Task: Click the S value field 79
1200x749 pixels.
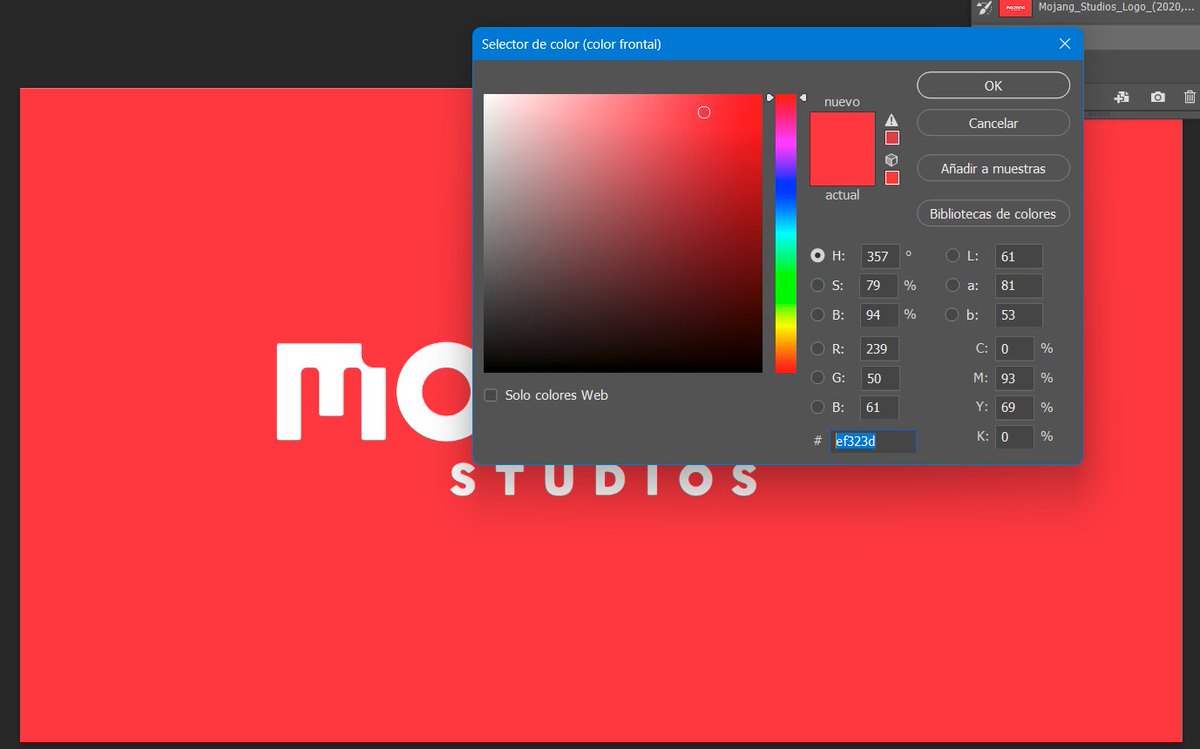Action: (880, 285)
